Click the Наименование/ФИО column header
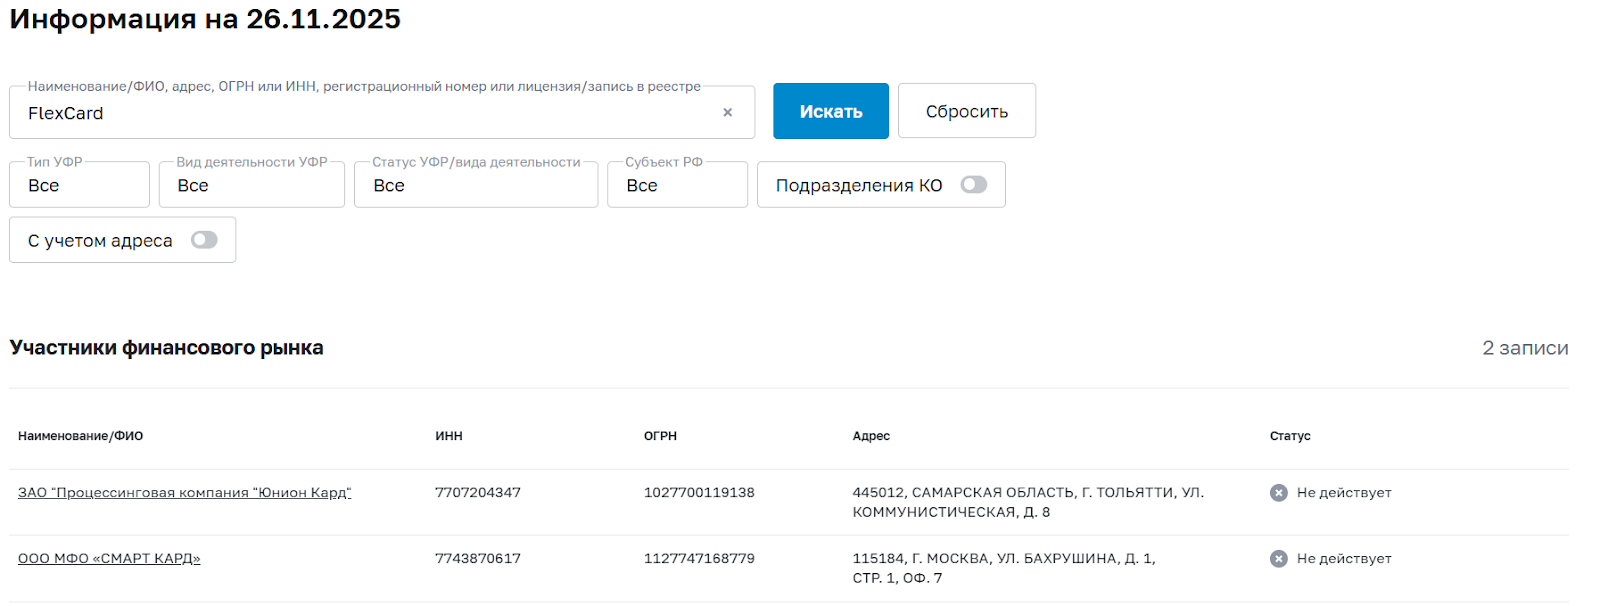Image resolution: width=1600 pixels, height=606 pixels. [x=80, y=436]
